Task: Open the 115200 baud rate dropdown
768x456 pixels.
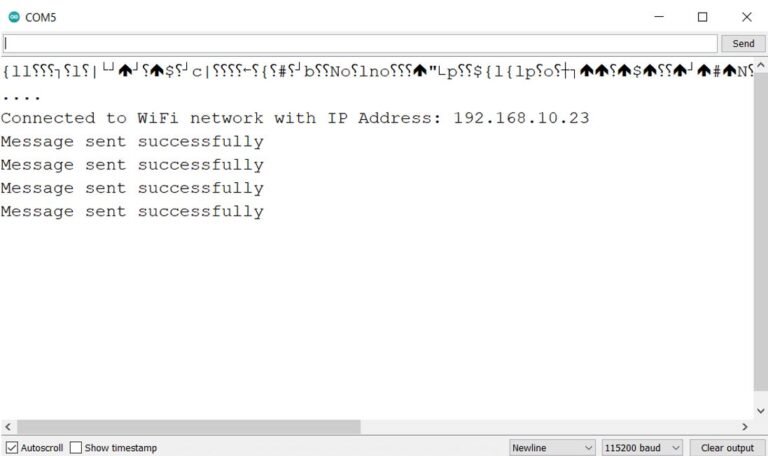Action: tap(642, 448)
